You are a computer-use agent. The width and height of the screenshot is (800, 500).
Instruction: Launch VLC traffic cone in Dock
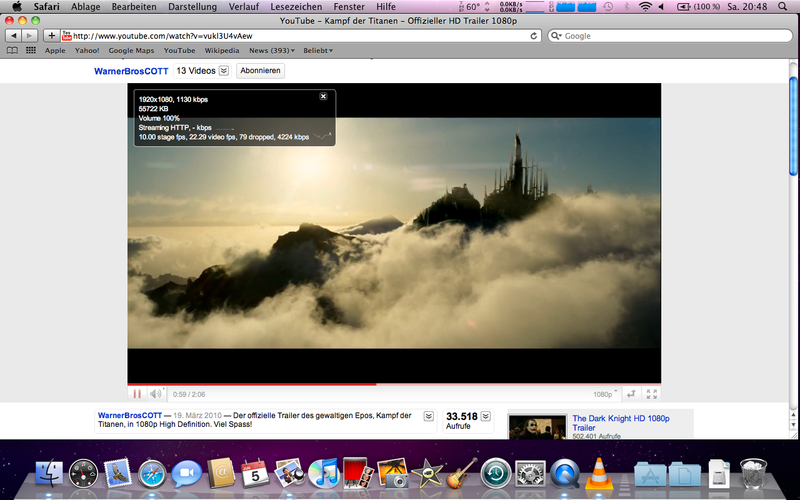click(x=598, y=473)
